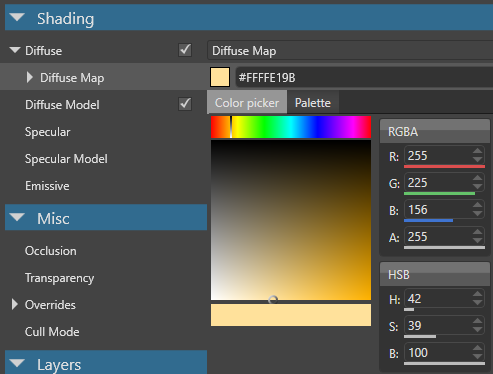The height and width of the screenshot is (374, 493).
Task: Click the S saturation value field
Action: point(438,326)
